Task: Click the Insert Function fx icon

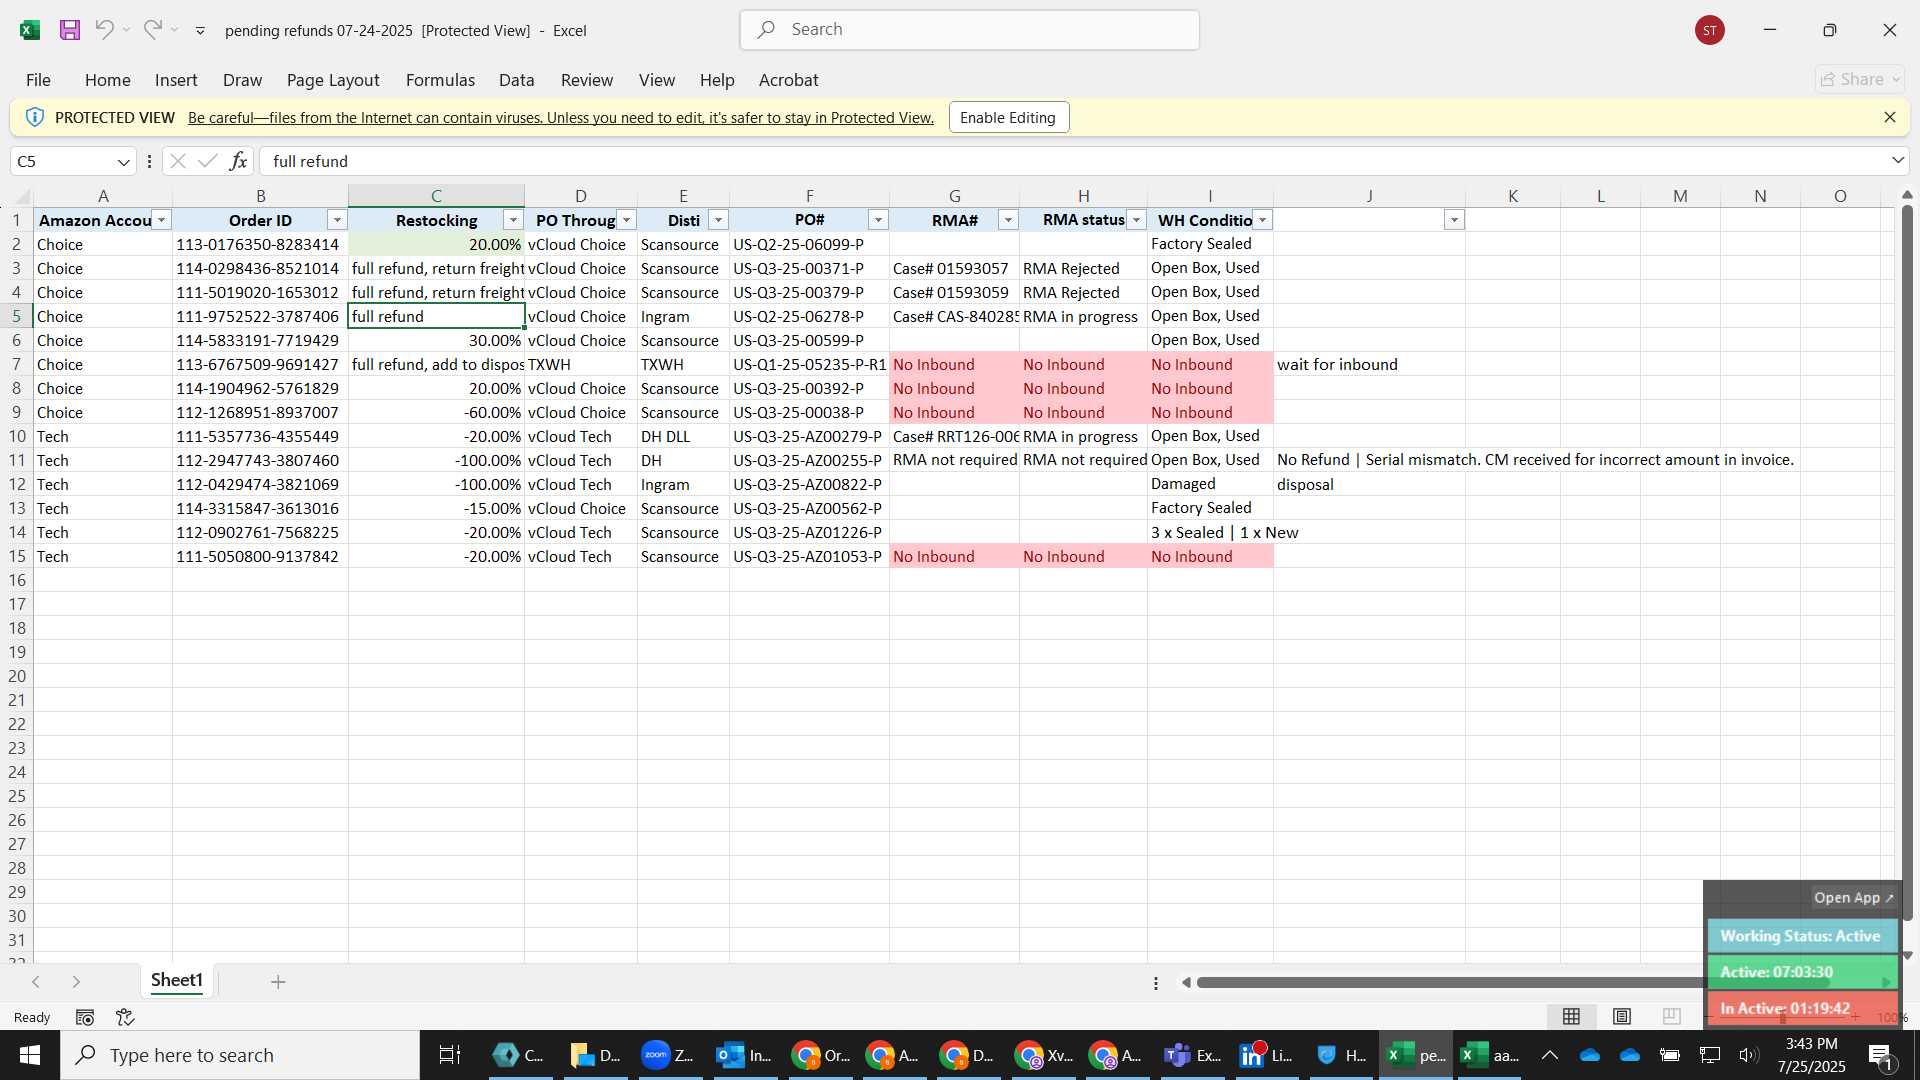Action: 238,161
